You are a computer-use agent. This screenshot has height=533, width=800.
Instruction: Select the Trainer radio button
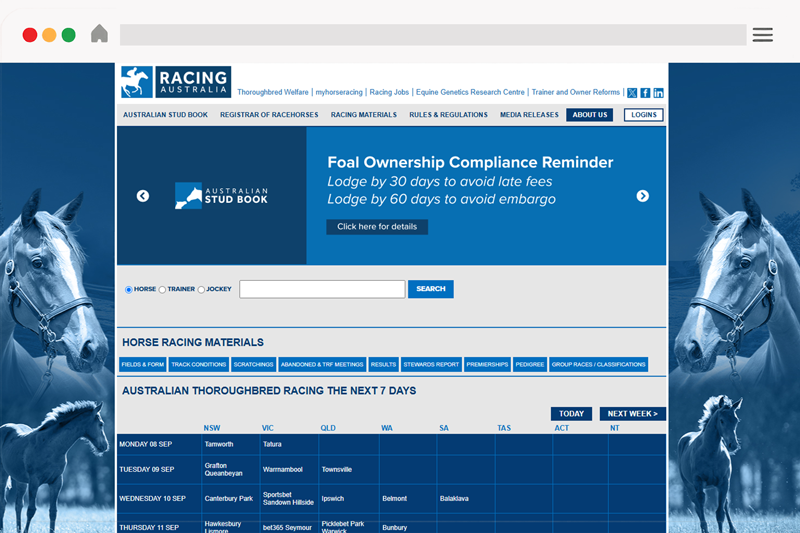coord(162,290)
